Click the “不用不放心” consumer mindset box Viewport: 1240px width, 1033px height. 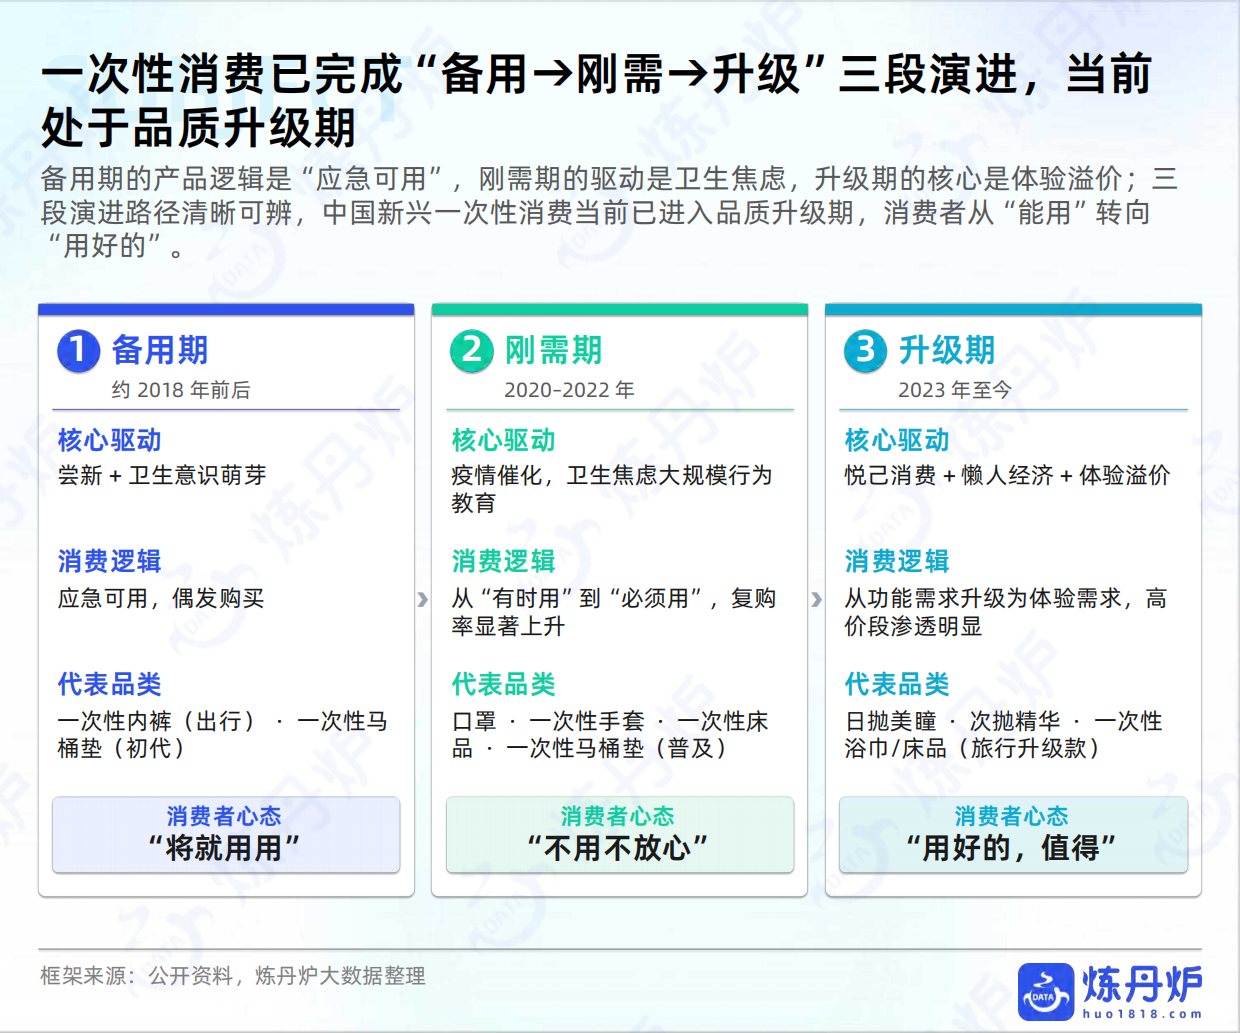(x=620, y=835)
